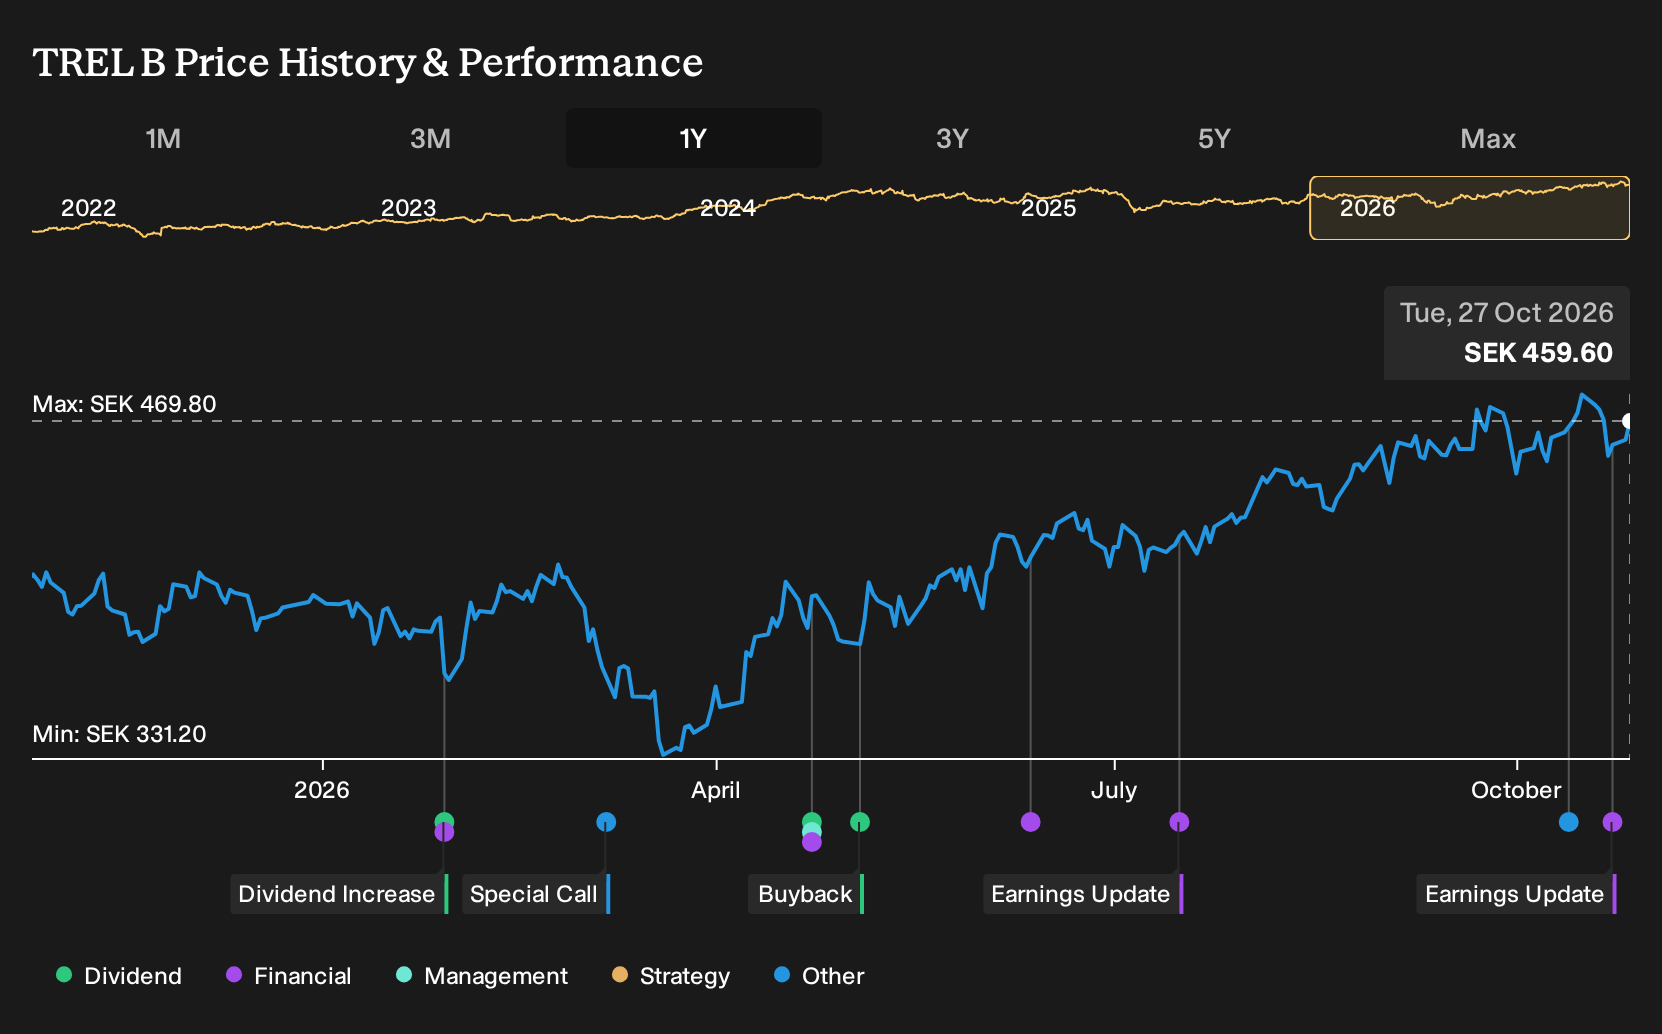
Task: Switch to the 3Y time range
Action: [x=952, y=138]
